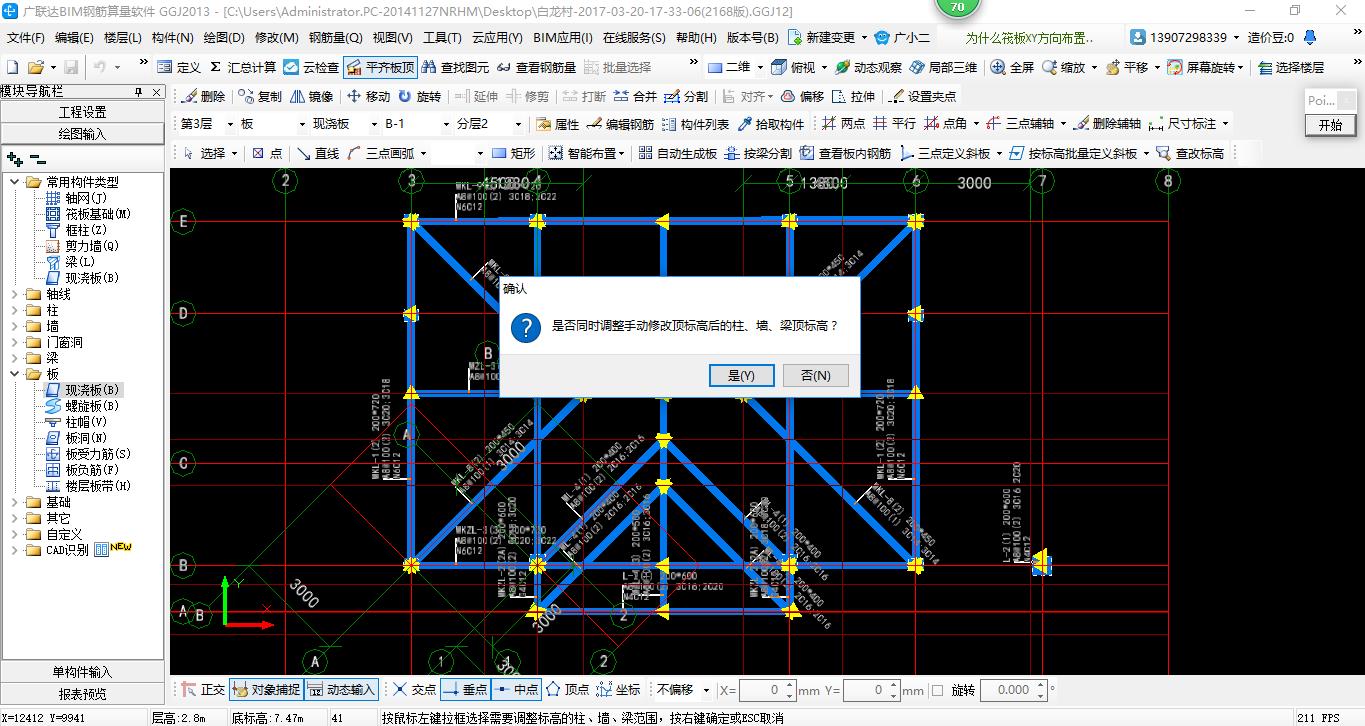Select the 旋转 tool
1365x726 pixels.
[419, 96]
